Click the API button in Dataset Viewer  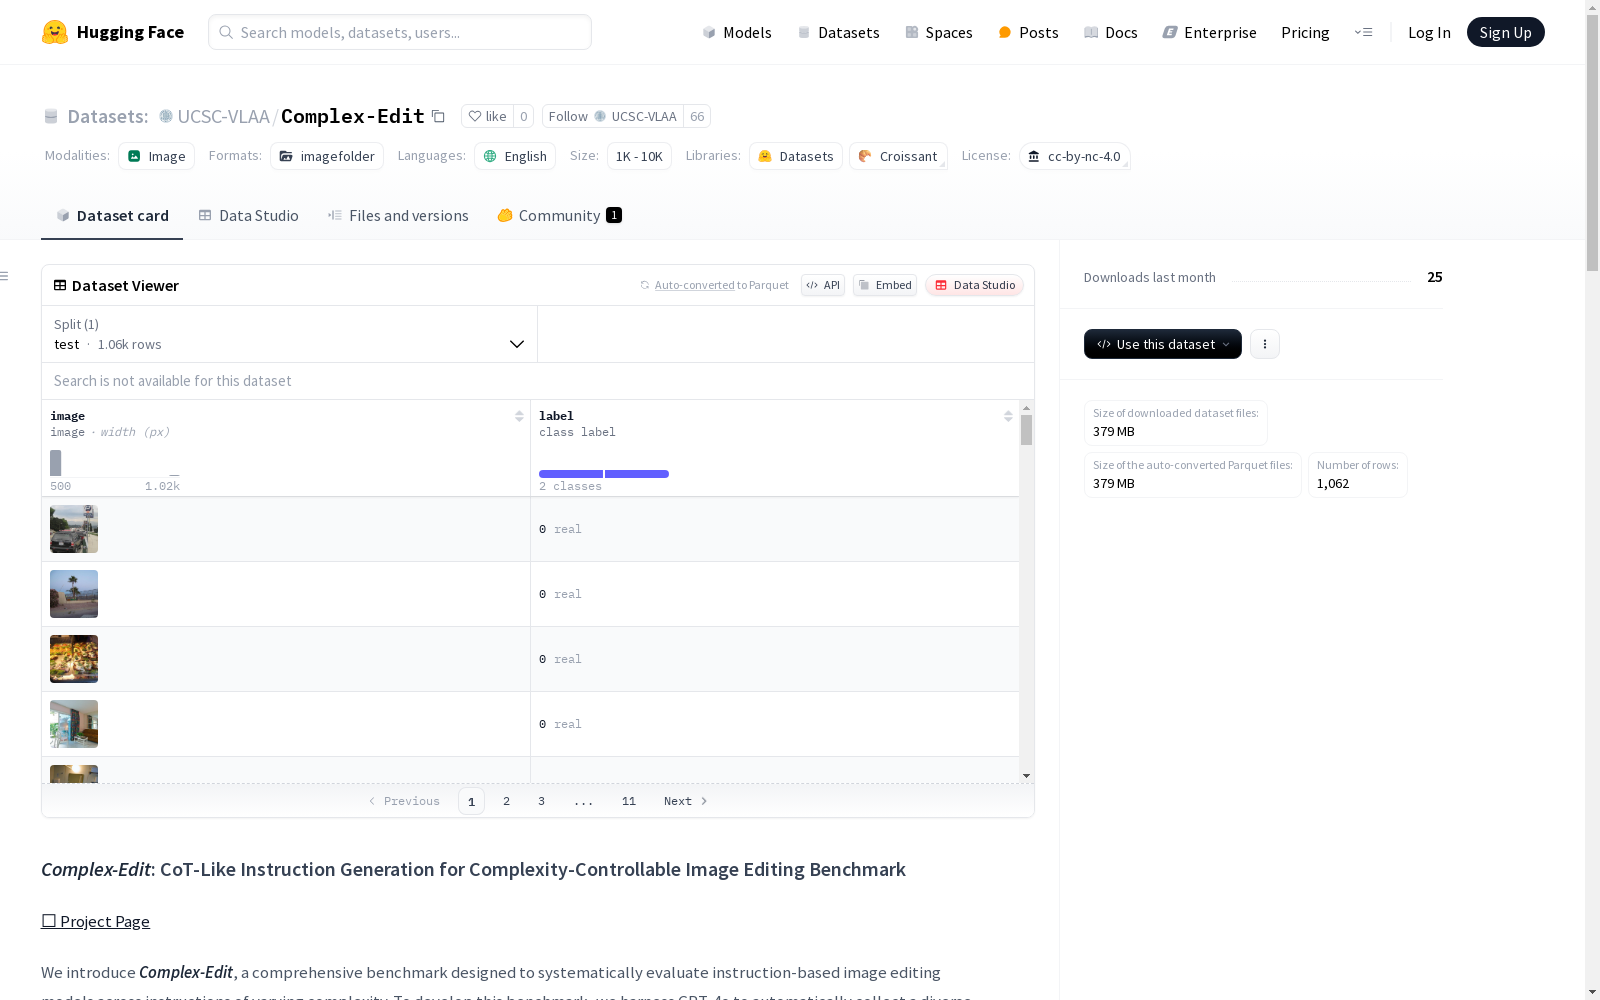point(822,285)
